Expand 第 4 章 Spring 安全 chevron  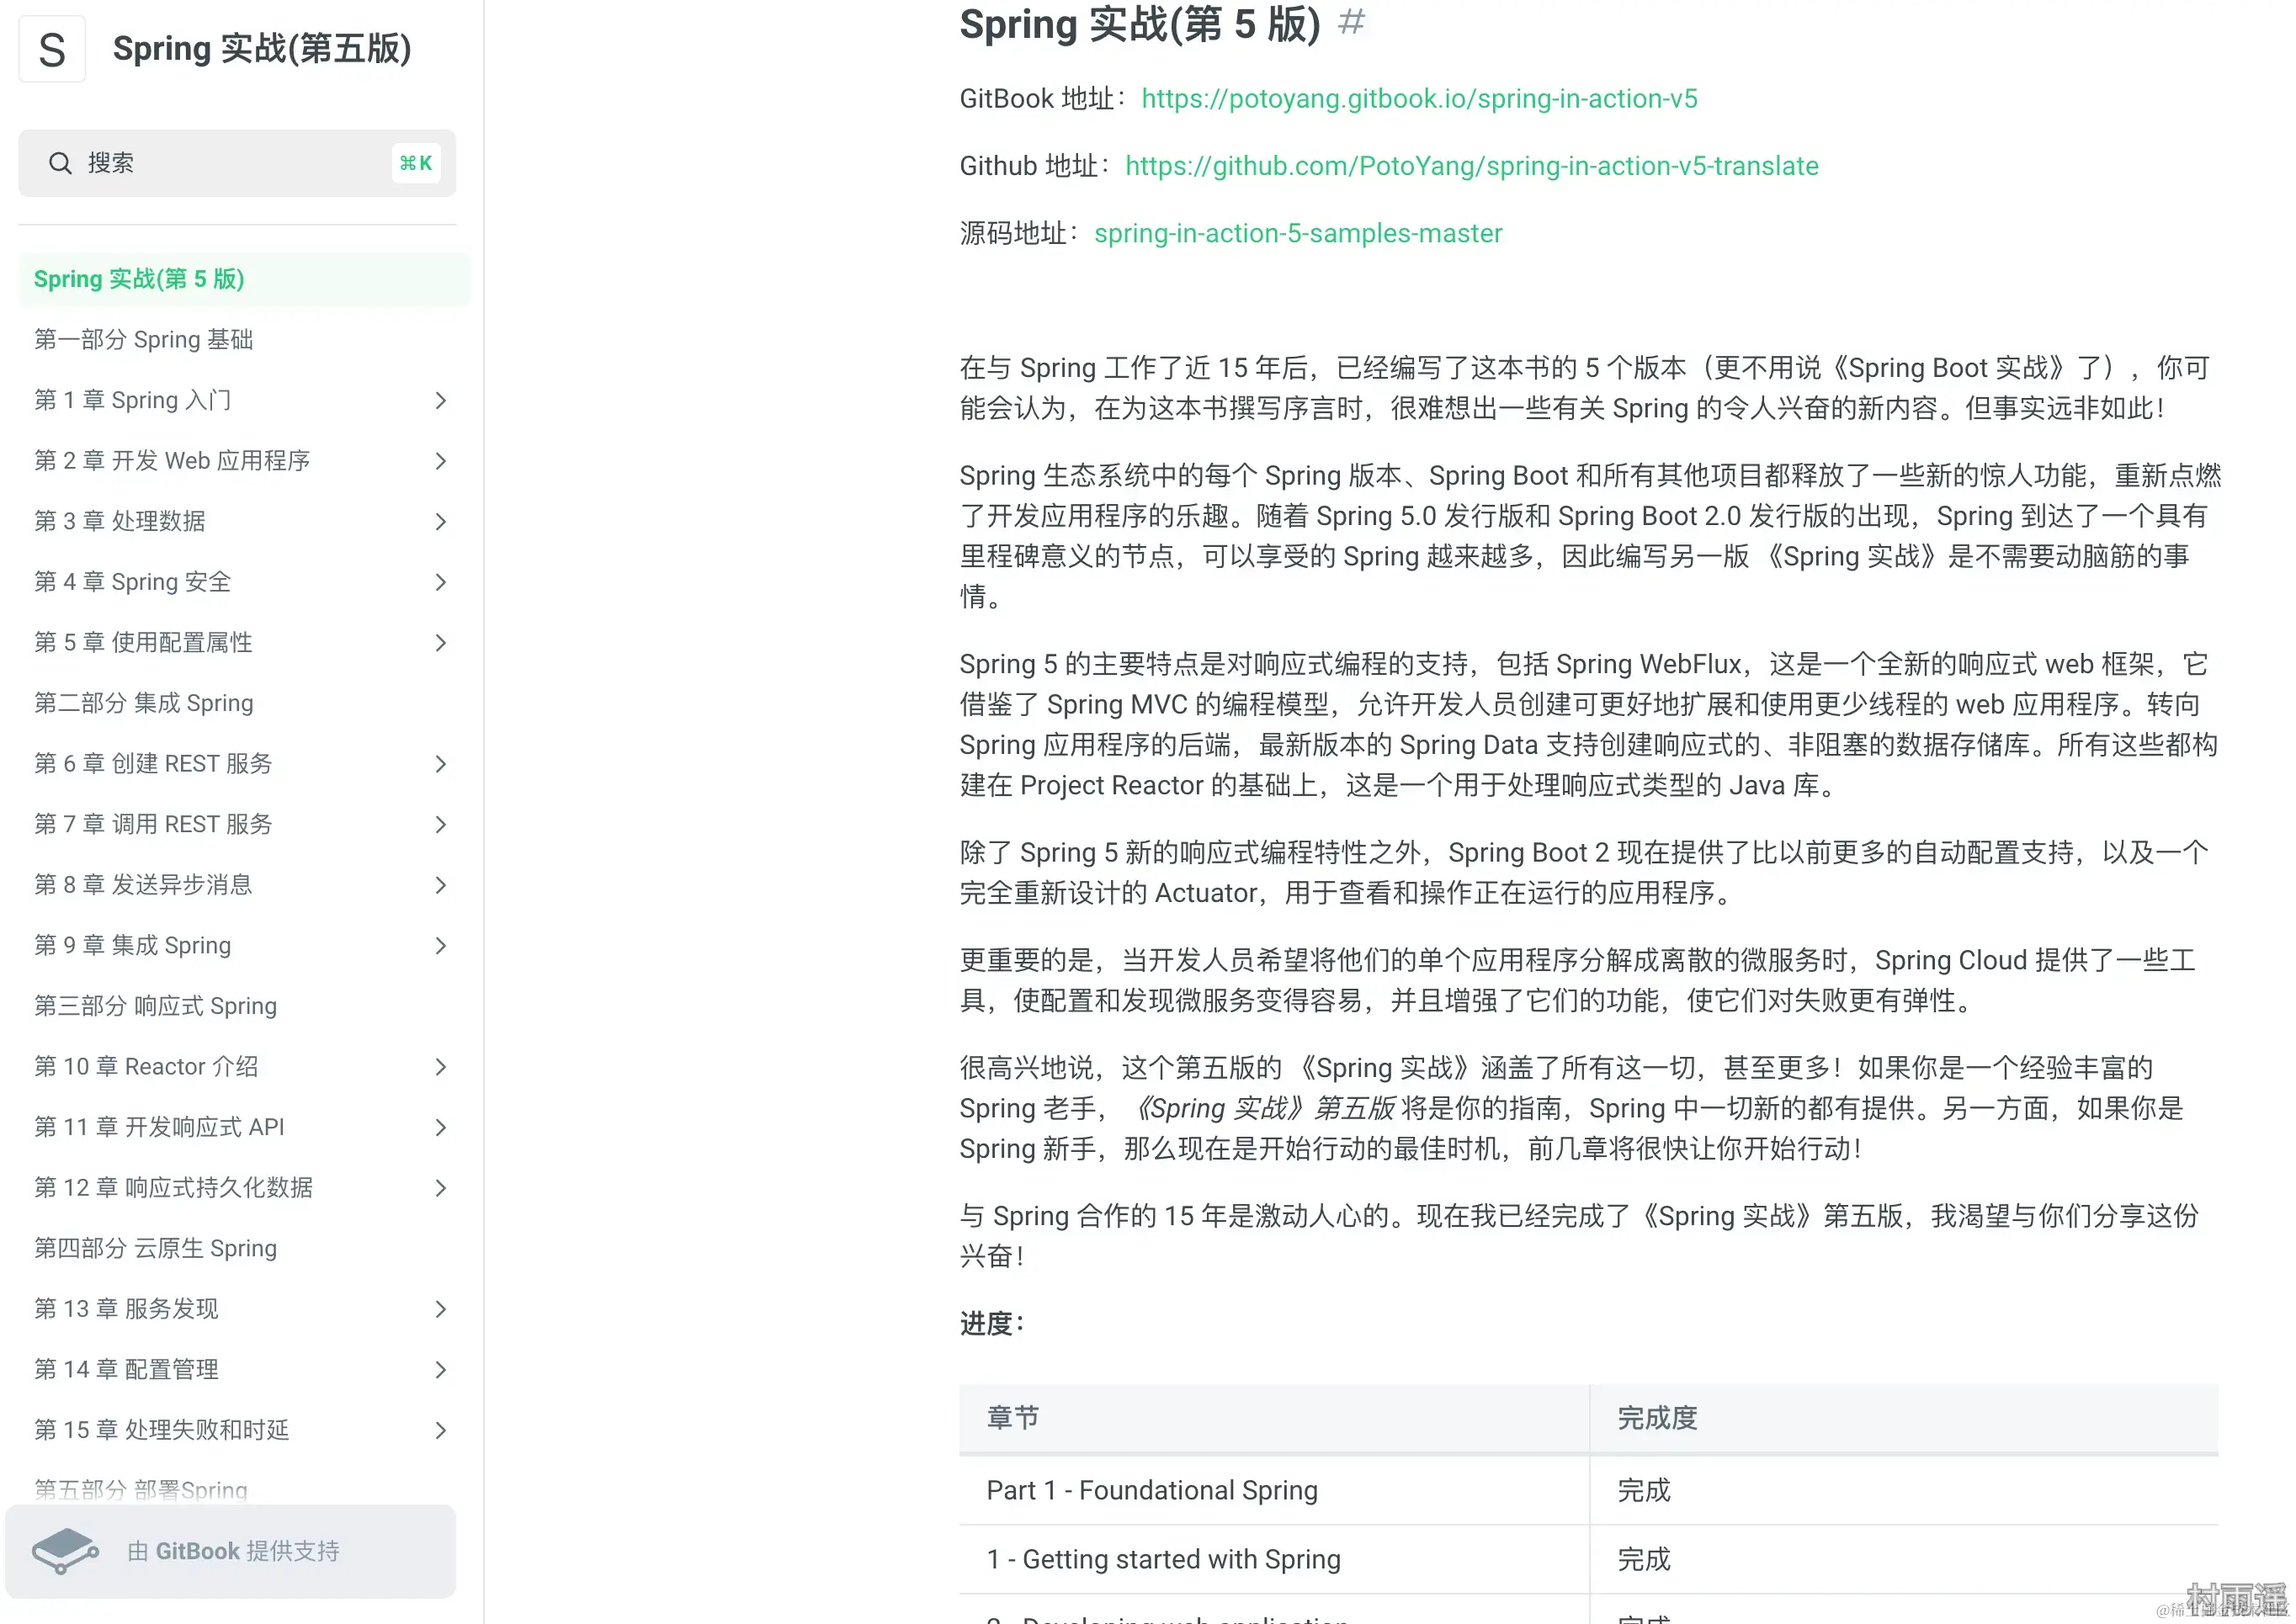tap(440, 582)
